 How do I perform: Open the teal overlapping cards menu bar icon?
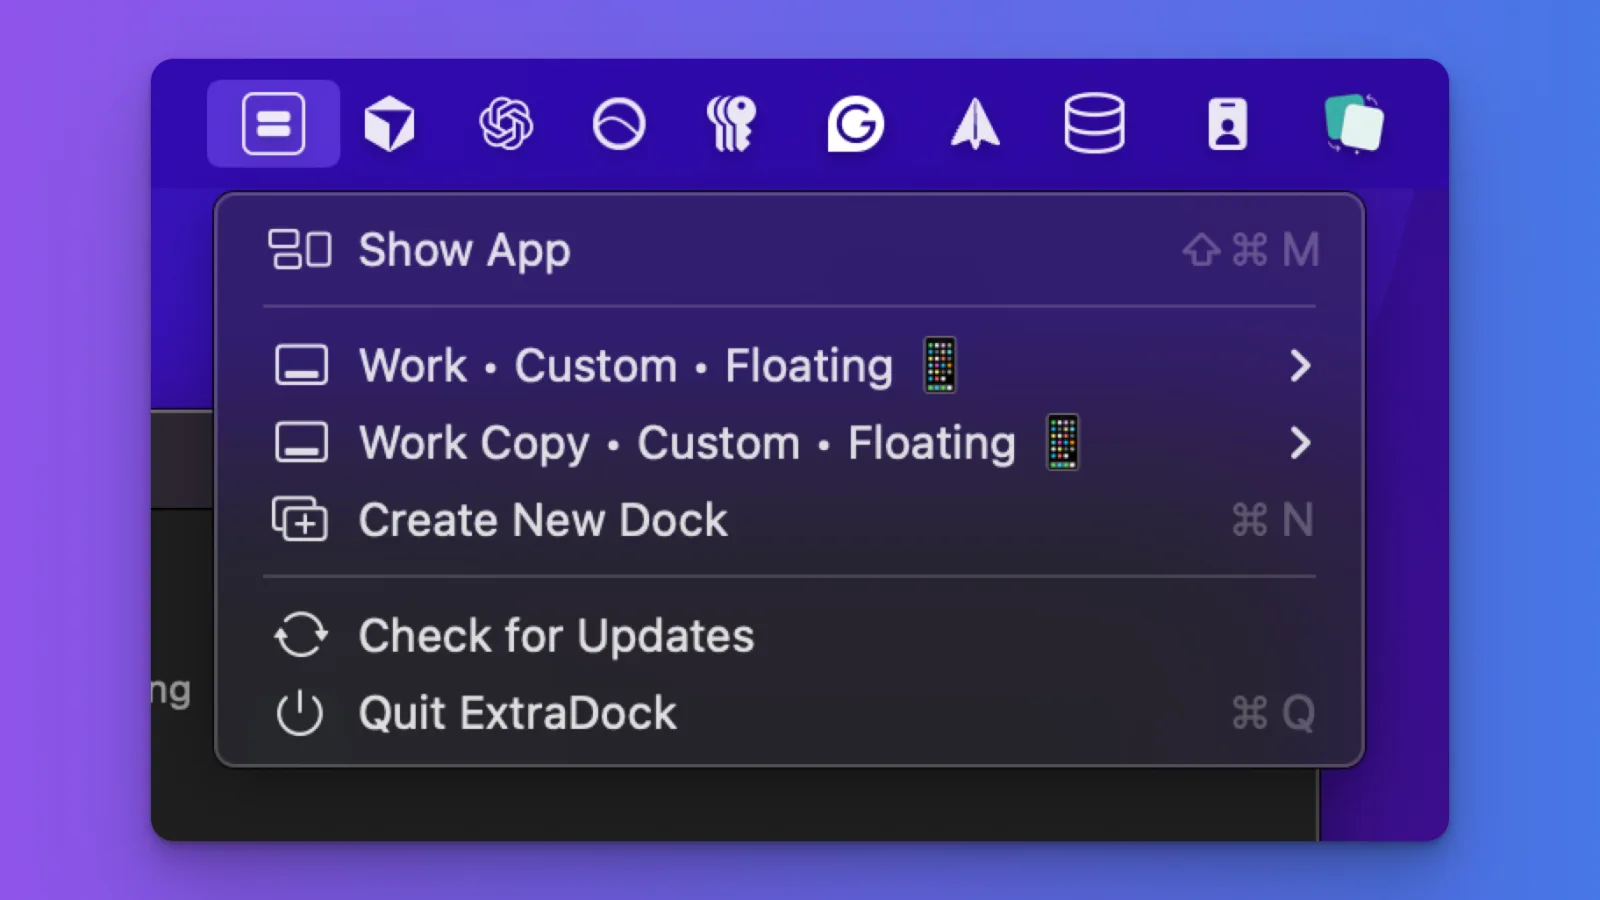[1354, 124]
